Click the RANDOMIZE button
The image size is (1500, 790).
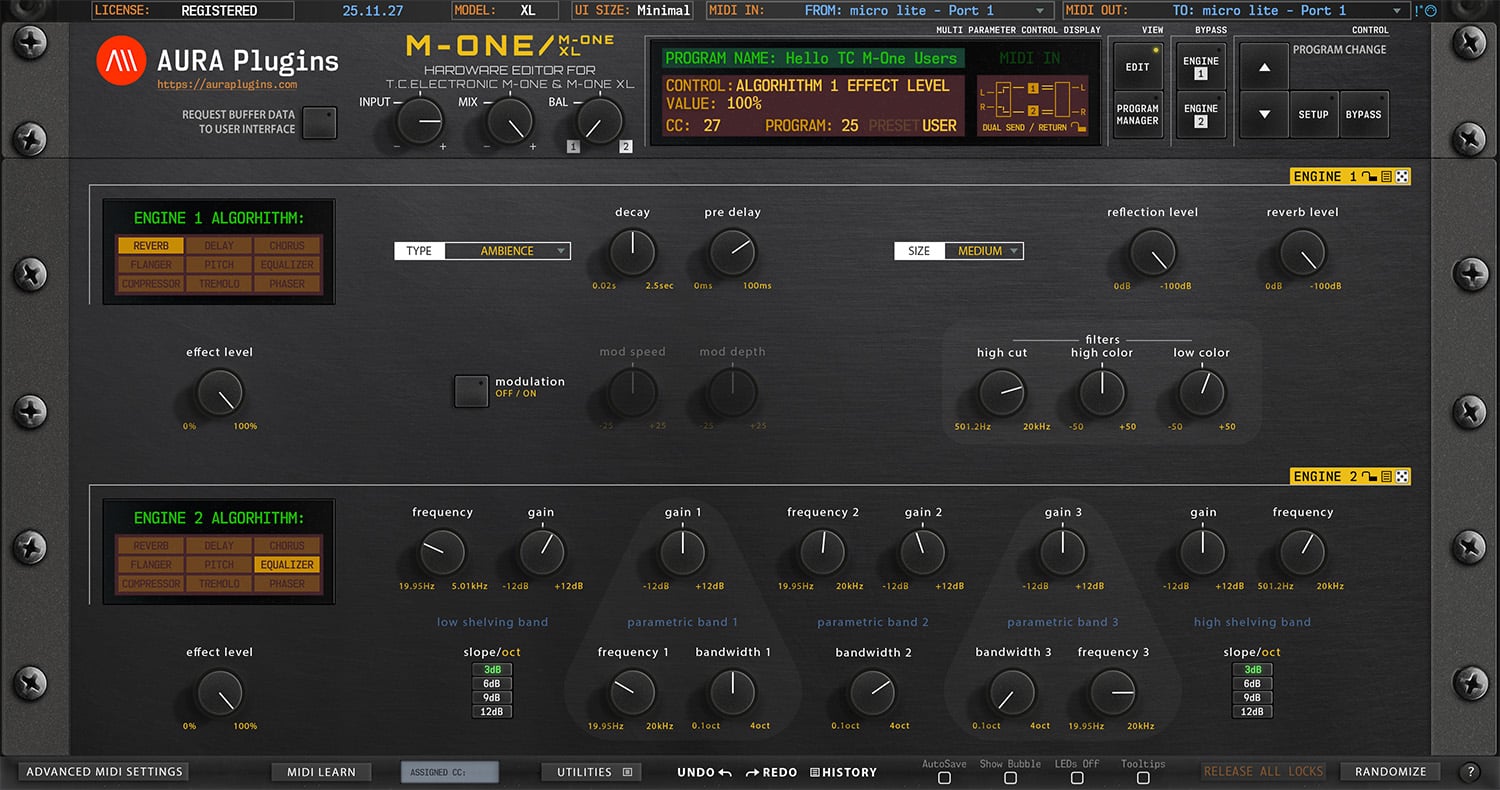(1390, 771)
